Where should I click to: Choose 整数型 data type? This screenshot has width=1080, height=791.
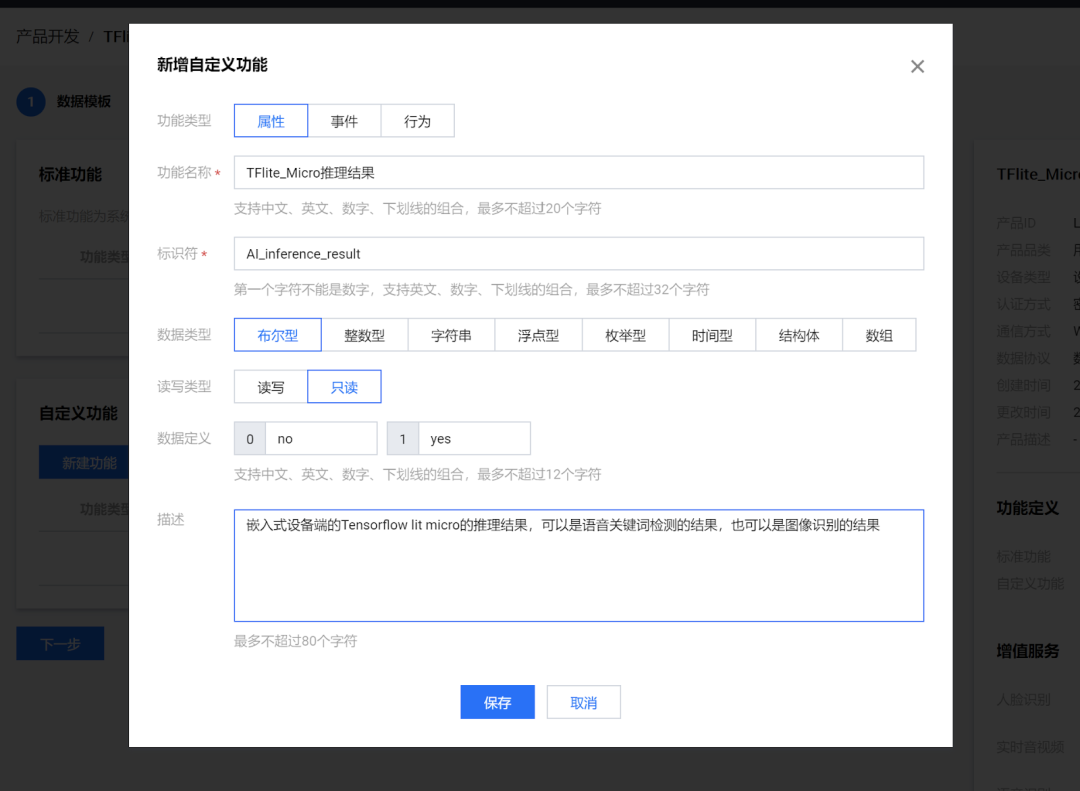364,335
